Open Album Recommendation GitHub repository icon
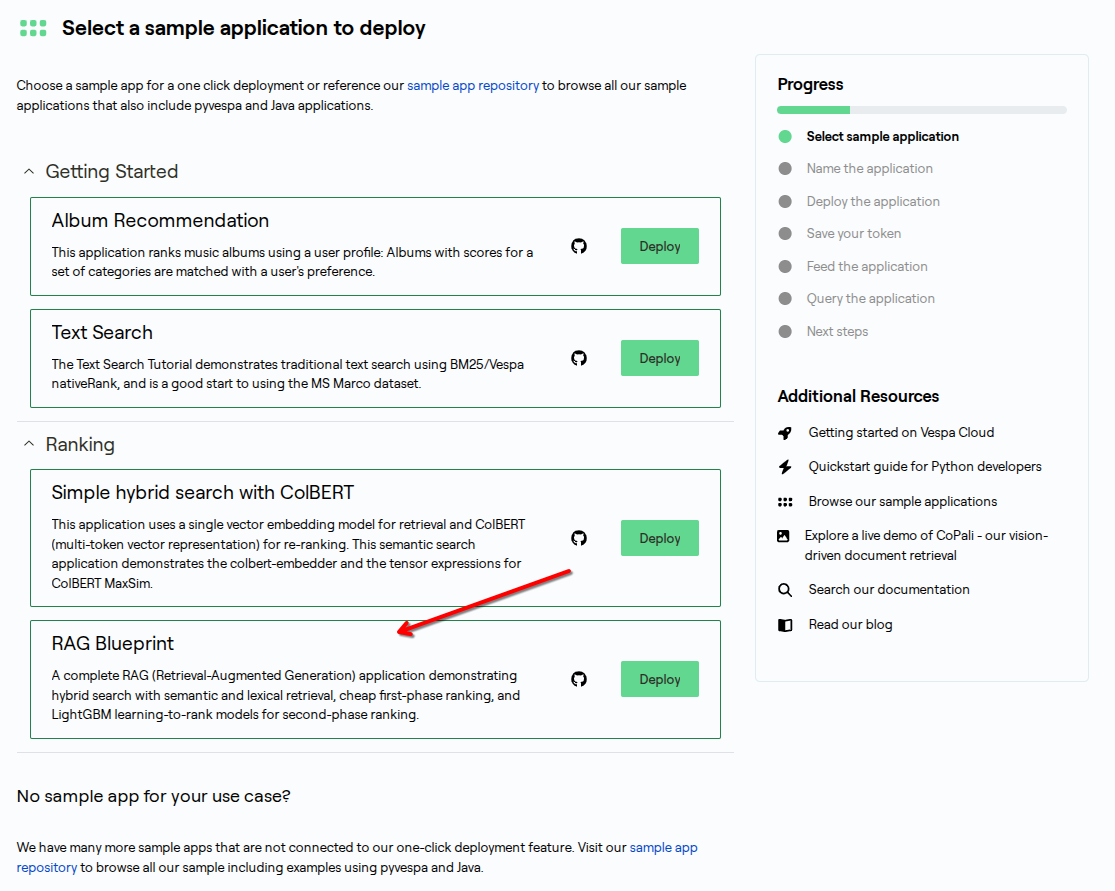Image resolution: width=1115 pixels, height=891 pixels. pyautogui.click(x=579, y=246)
